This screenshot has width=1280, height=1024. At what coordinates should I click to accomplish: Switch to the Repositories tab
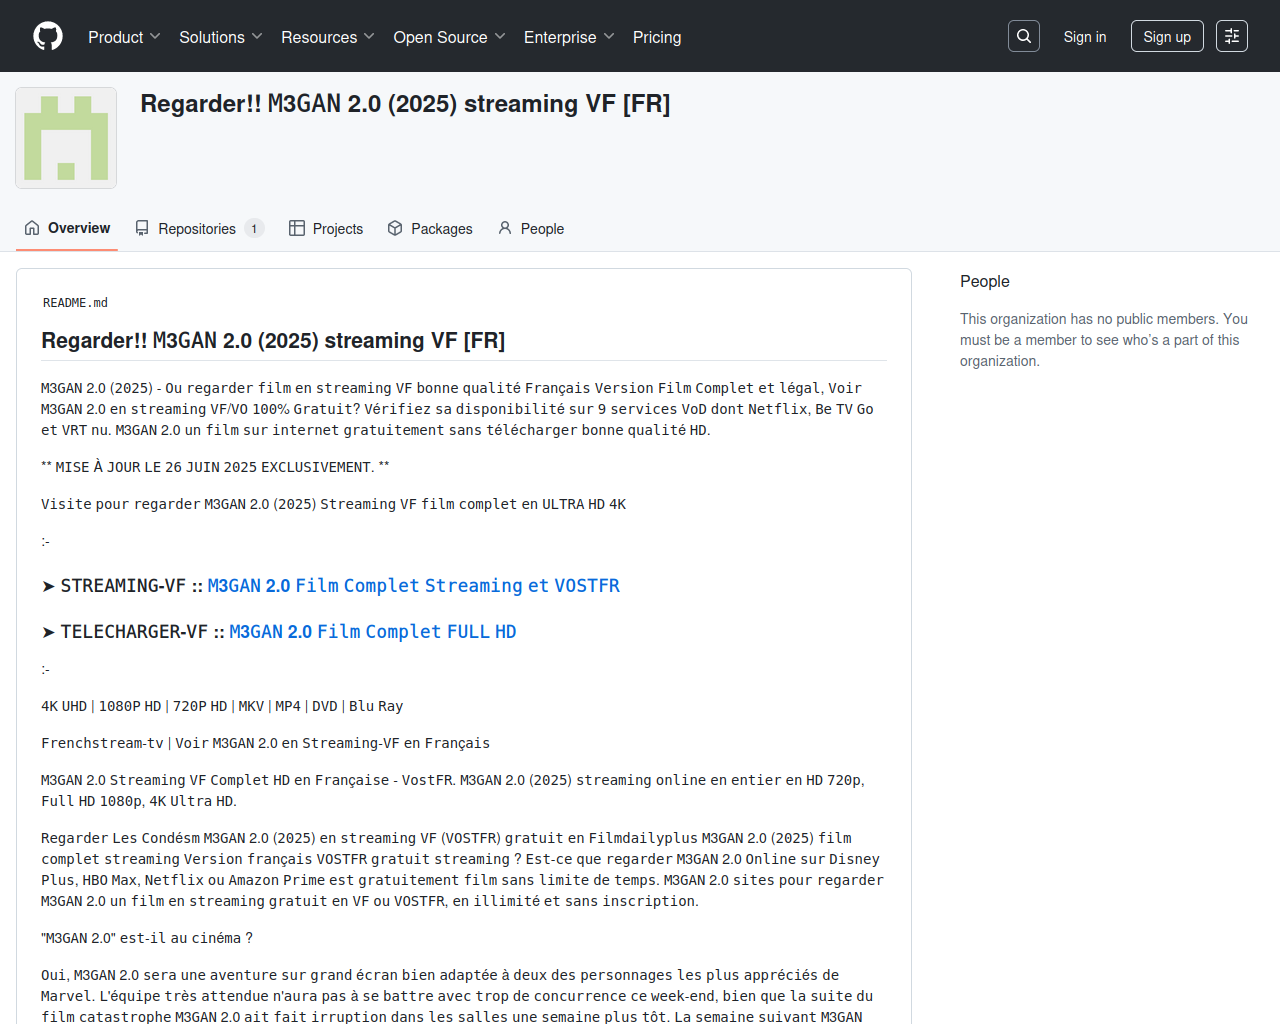[x=199, y=228]
